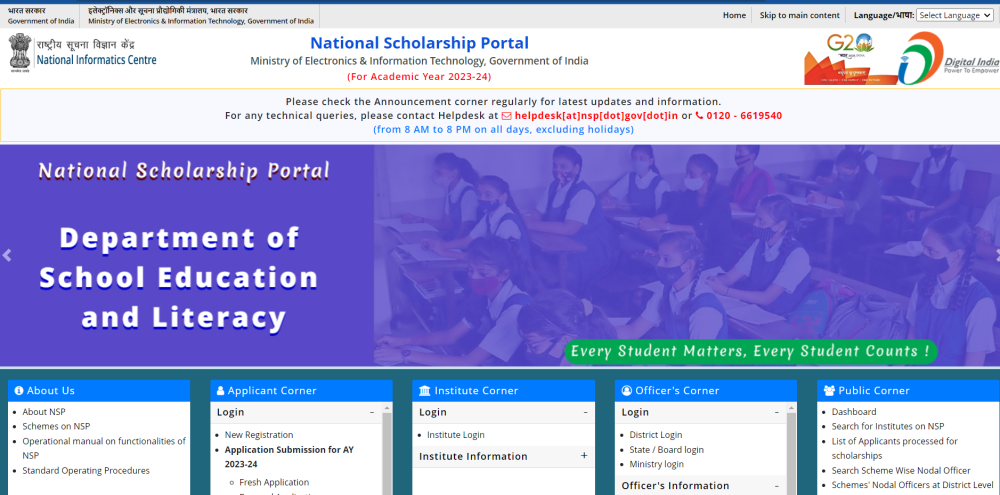Go to previous slide with left arrow
The height and width of the screenshot is (495, 1000).
point(8,256)
